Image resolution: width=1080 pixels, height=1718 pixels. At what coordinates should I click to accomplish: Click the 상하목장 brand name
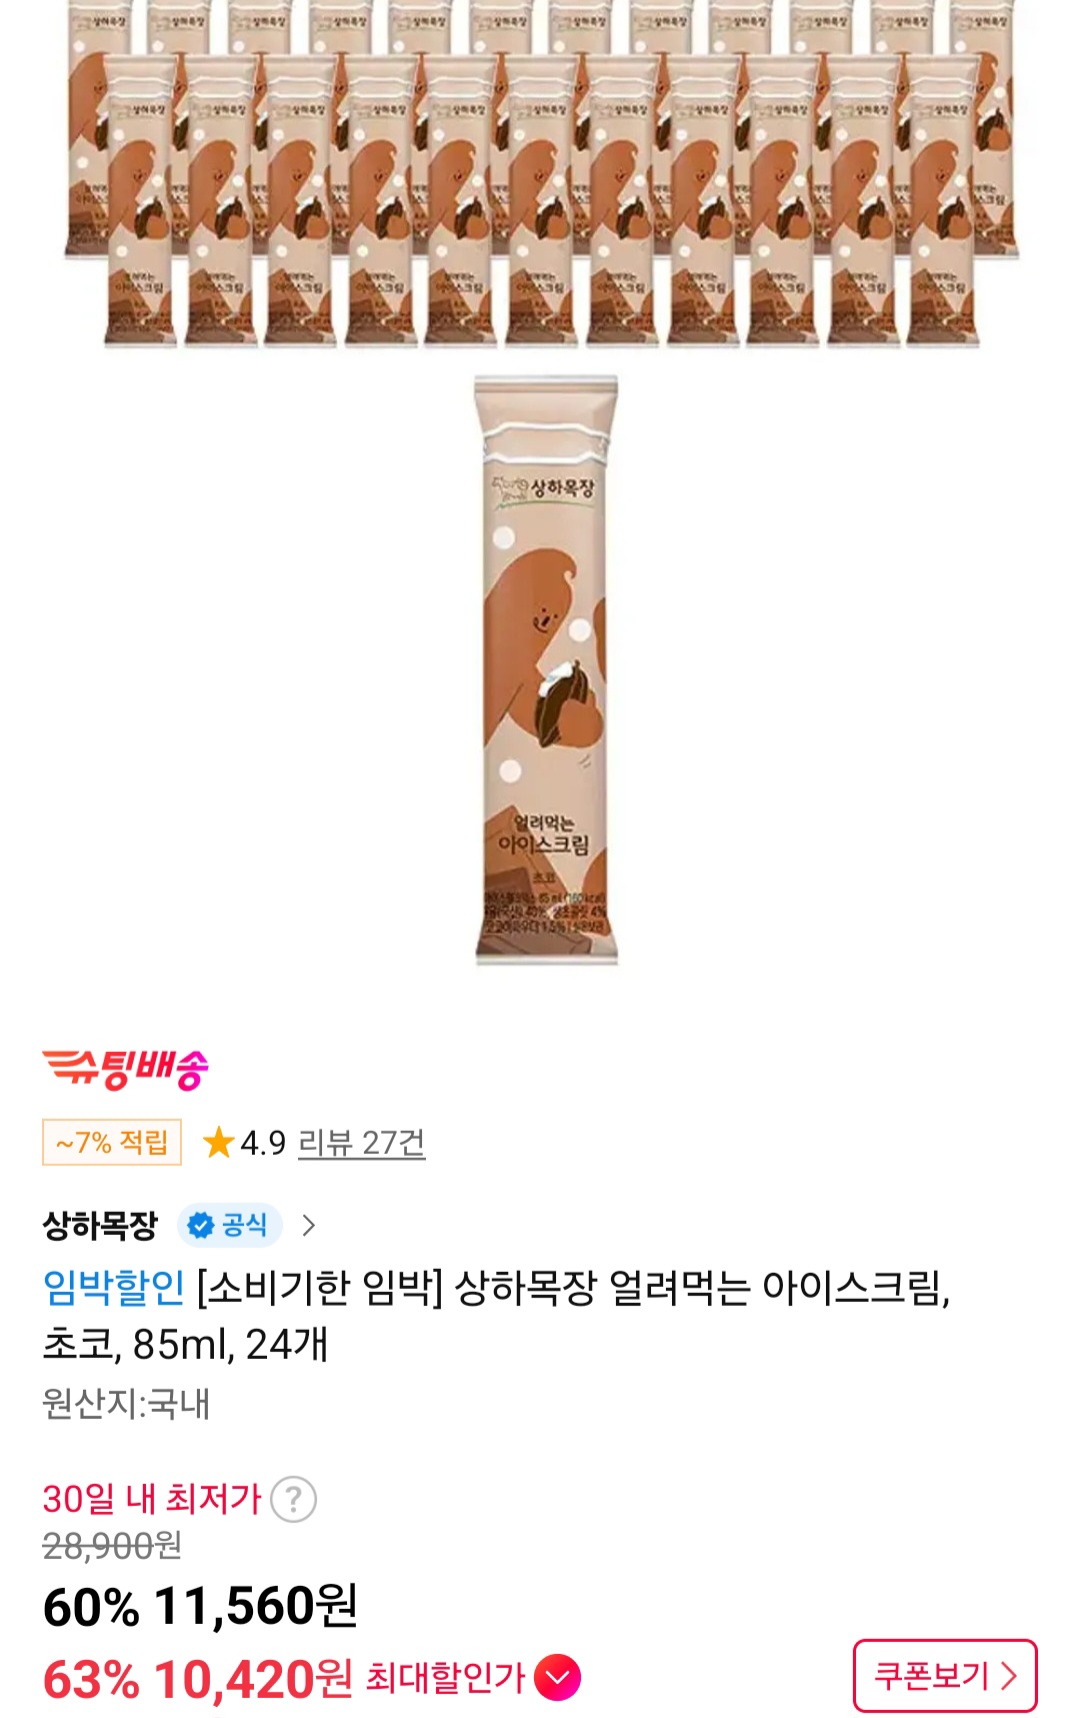[x=100, y=1225]
